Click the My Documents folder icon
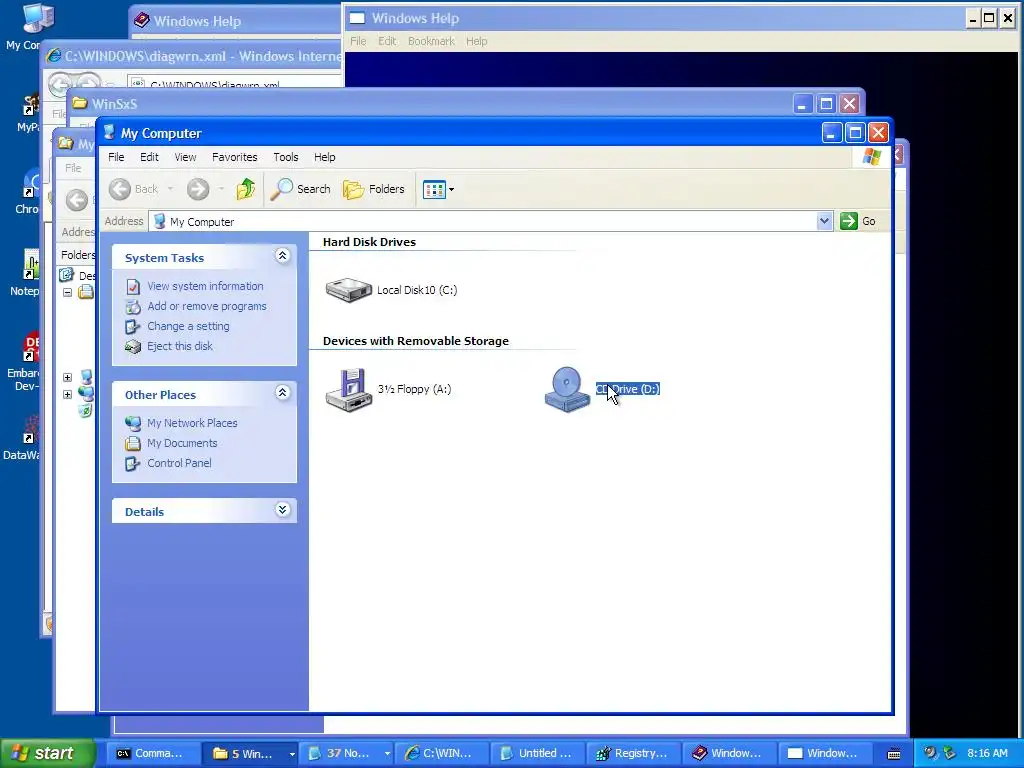Image resolution: width=1024 pixels, height=768 pixels. click(133, 443)
